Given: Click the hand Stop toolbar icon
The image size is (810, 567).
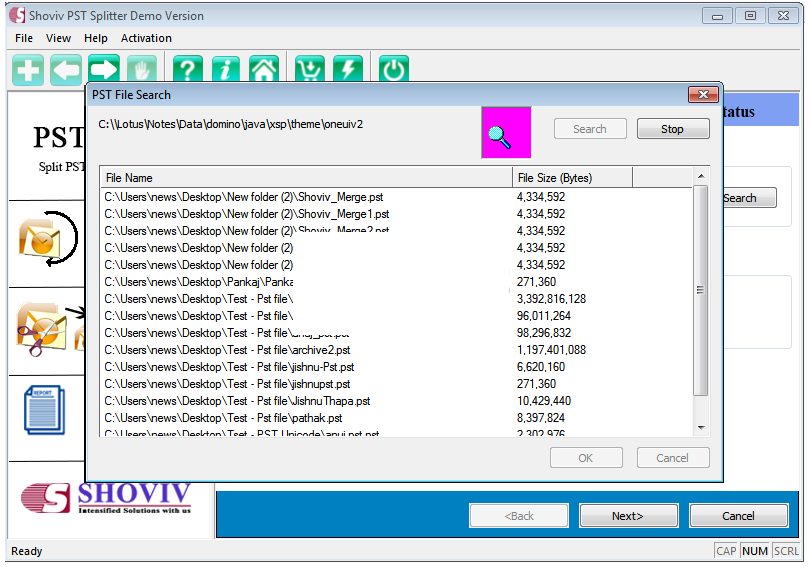Looking at the screenshot, I should click(142, 69).
